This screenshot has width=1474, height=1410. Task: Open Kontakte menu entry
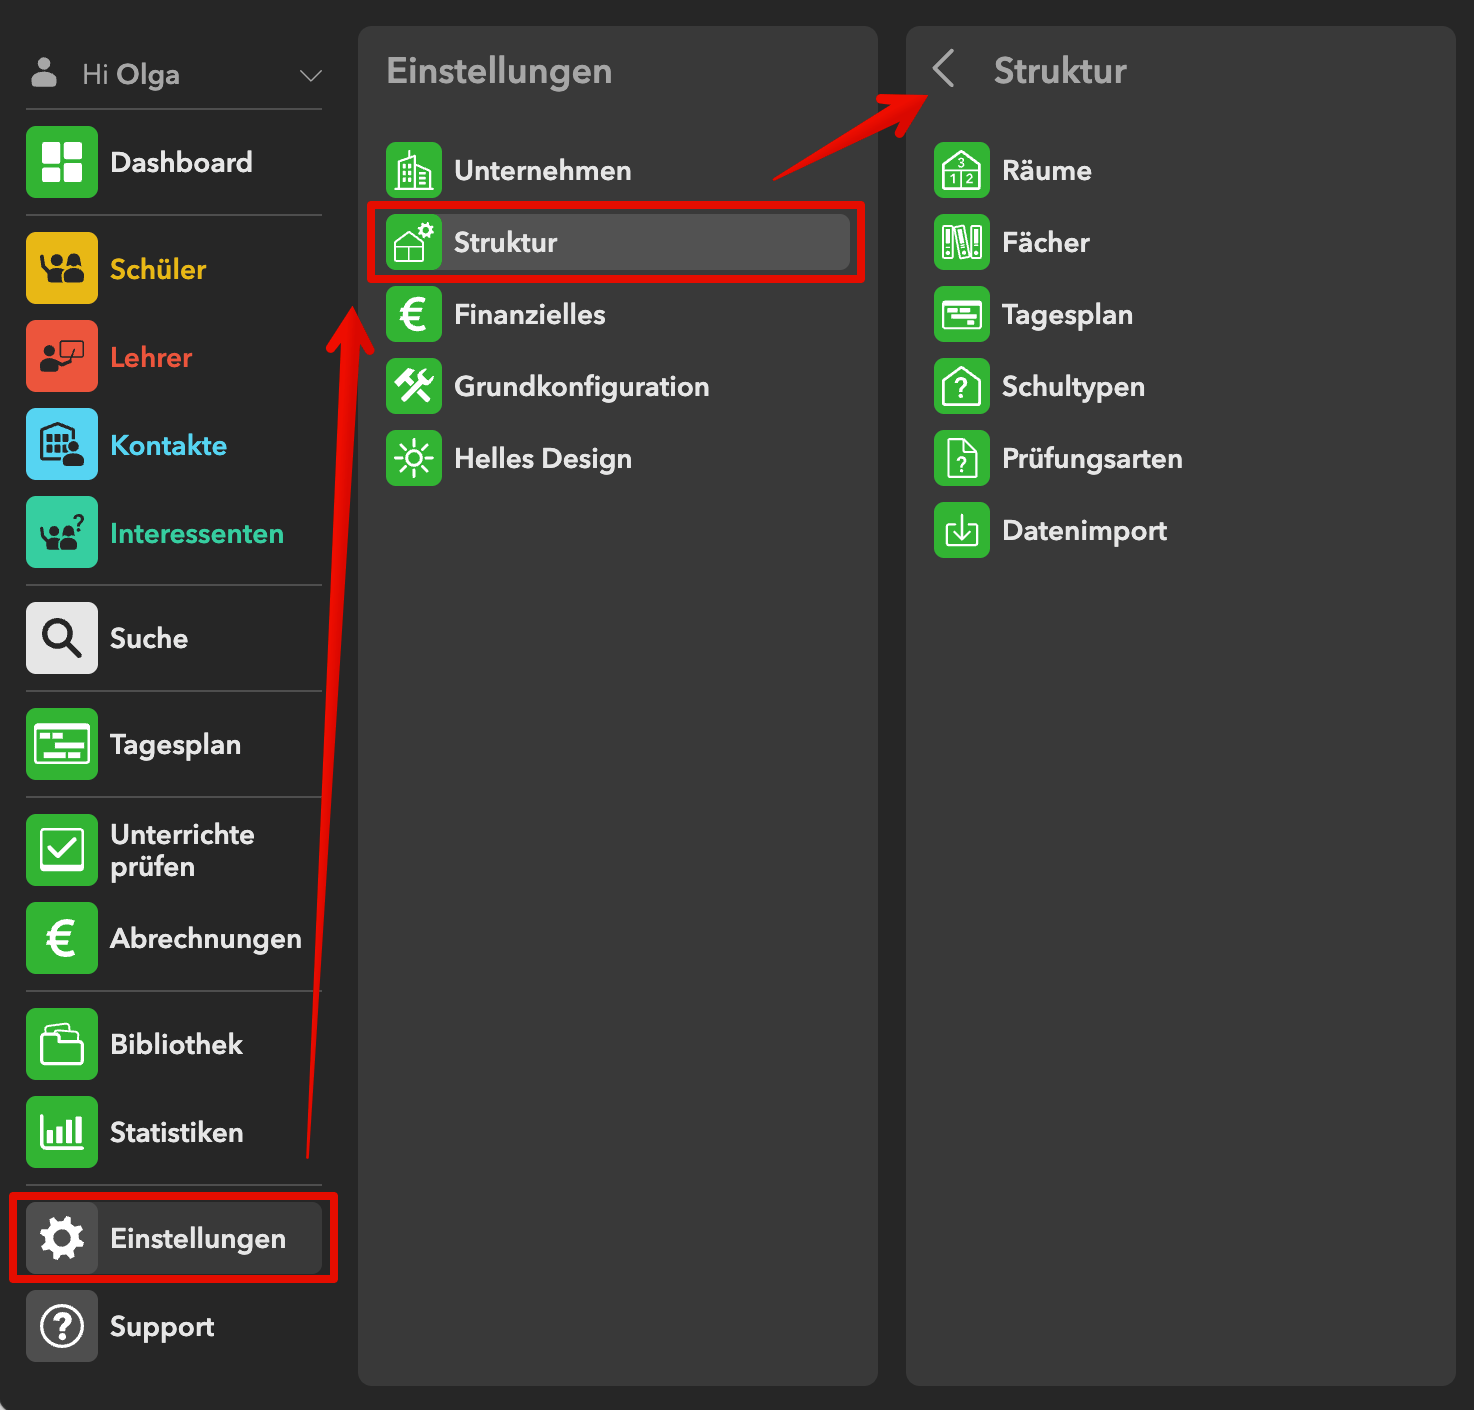coord(168,445)
